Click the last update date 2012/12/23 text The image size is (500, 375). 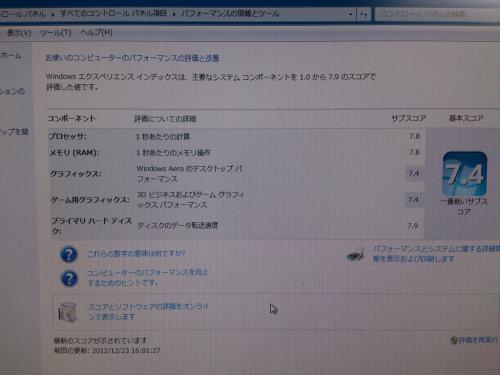(x=107, y=350)
